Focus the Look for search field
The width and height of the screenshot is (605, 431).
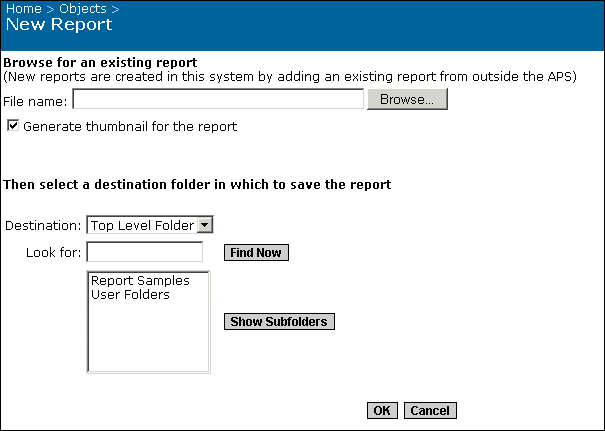[x=145, y=252]
